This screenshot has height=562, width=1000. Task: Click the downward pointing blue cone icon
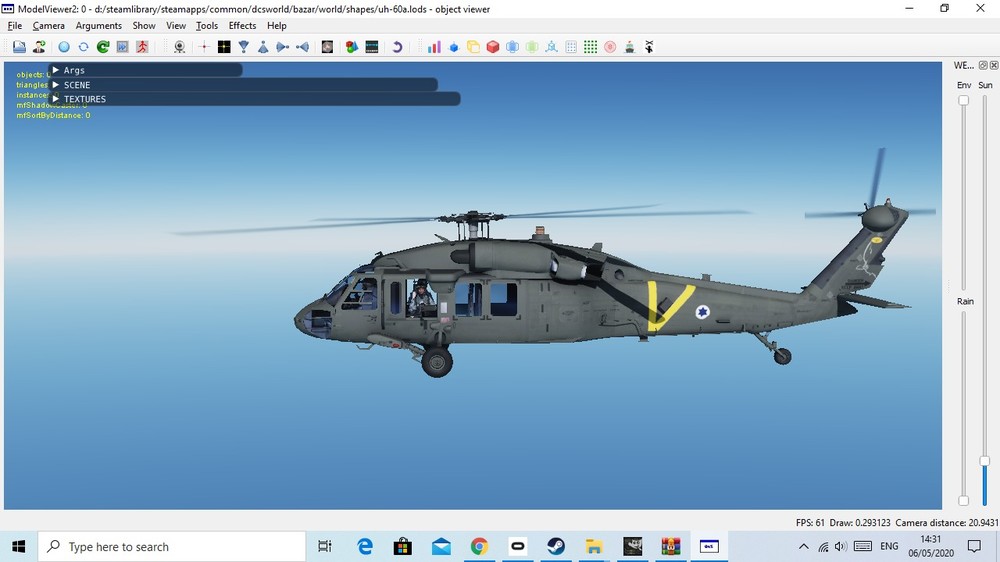[x=244, y=47]
